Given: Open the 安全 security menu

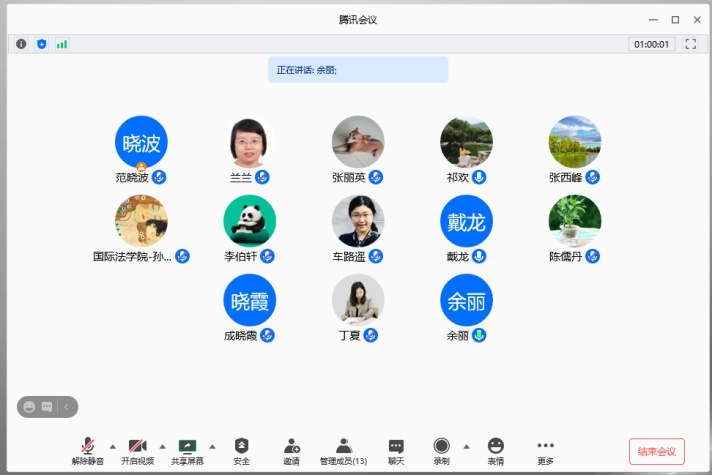Looking at the screenshot, I should click(242, 451).
